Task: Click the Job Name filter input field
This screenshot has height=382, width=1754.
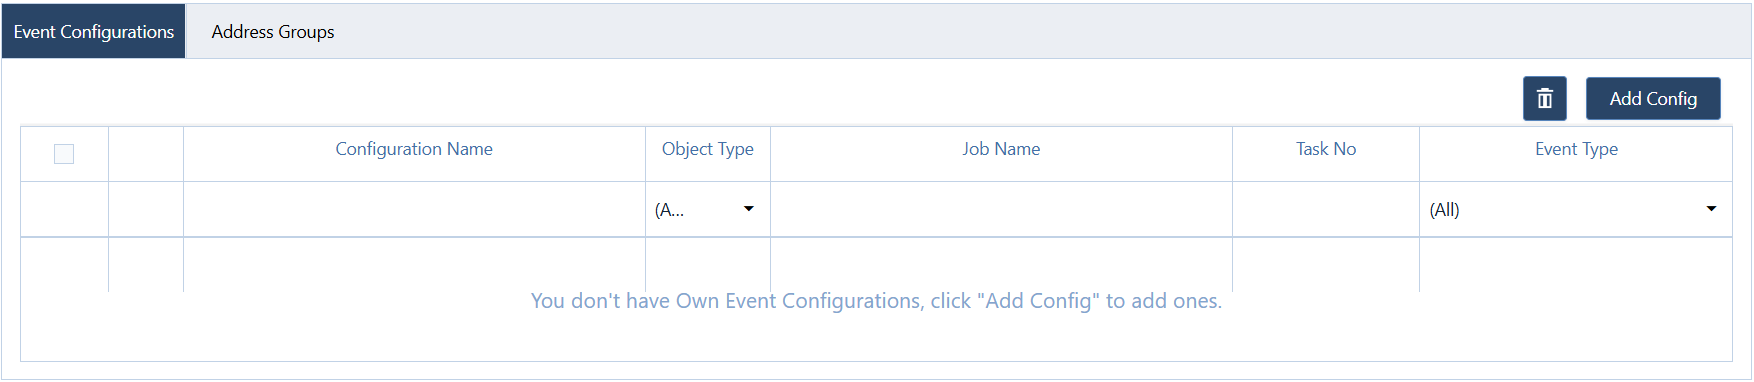Action: [x=1001, y=209]
